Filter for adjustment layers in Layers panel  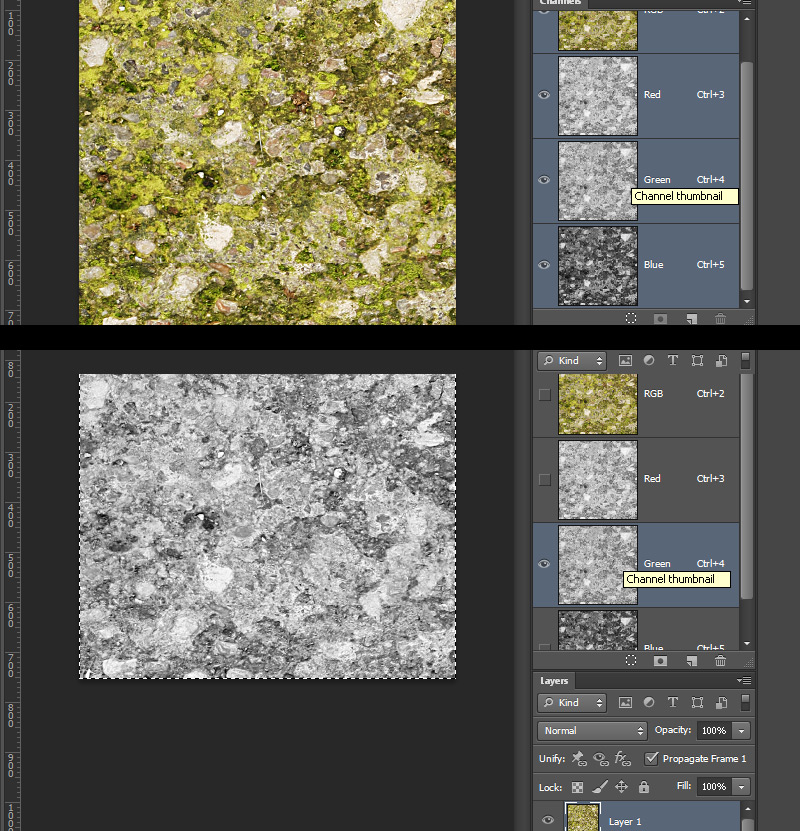click(648, 702)
